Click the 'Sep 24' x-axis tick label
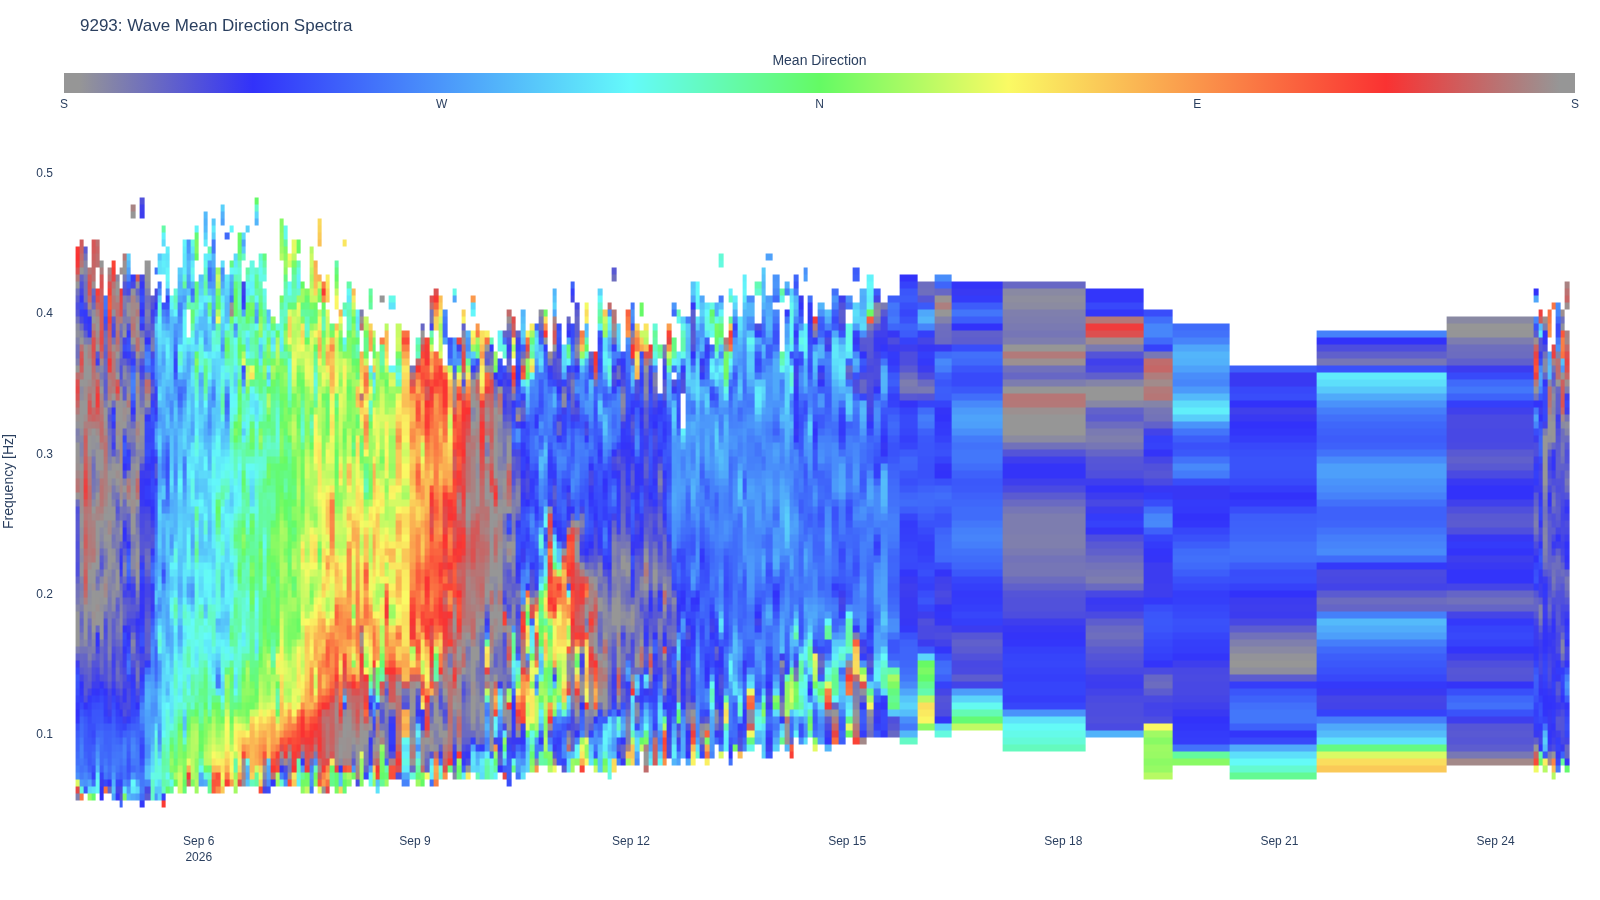The image size is (1600, 900). point(1496,841)
